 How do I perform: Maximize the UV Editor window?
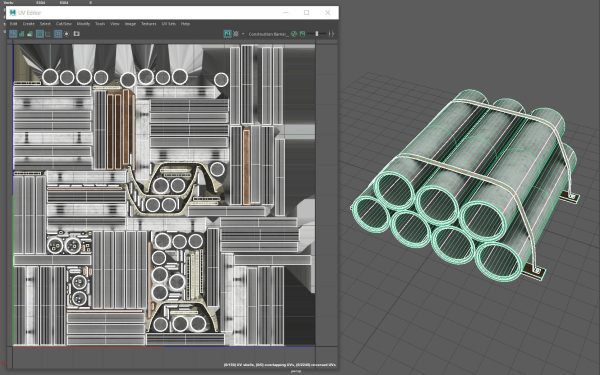(307, 13)
